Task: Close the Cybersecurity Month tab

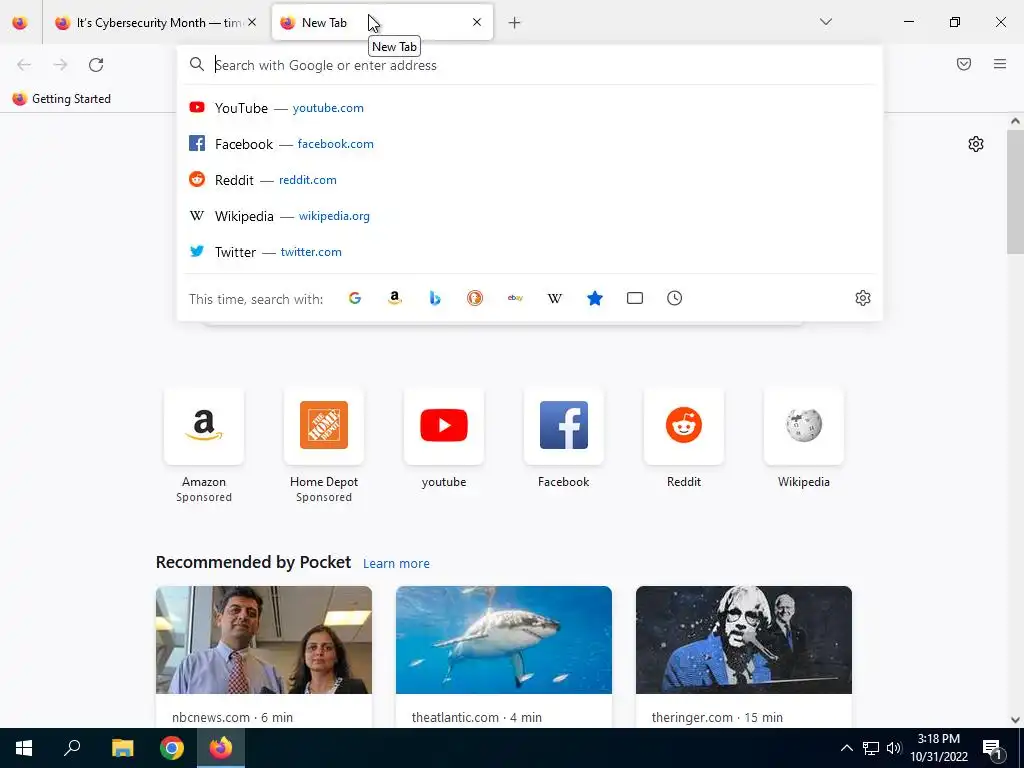Action: tap(252, 22)
